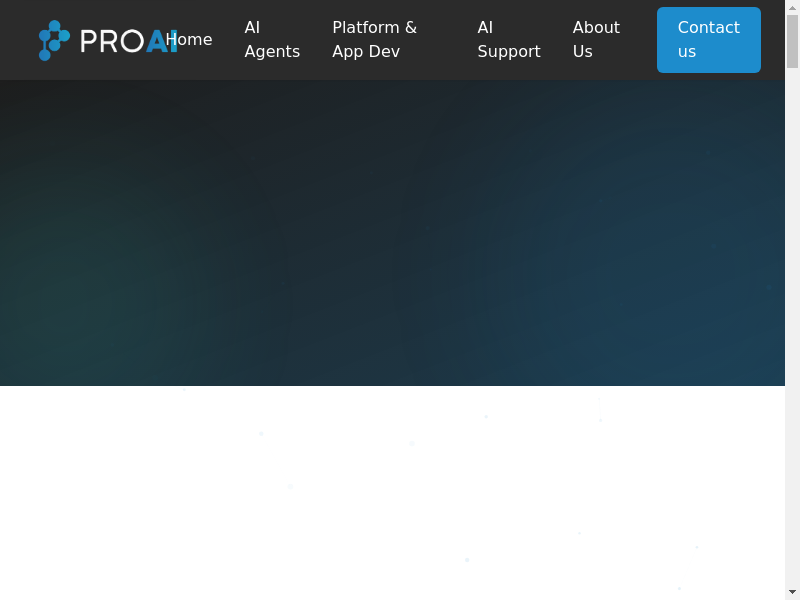The width and height of the screenshot is (800, 600).
Task: Select AI Support in the navbar
Action: (508, 40)
